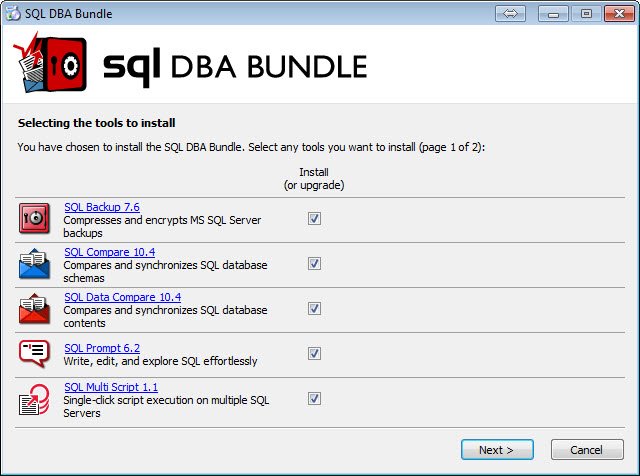Click the 'Selecting the tools to install' heading
The image size is (640, 476).
coord(97,123)
